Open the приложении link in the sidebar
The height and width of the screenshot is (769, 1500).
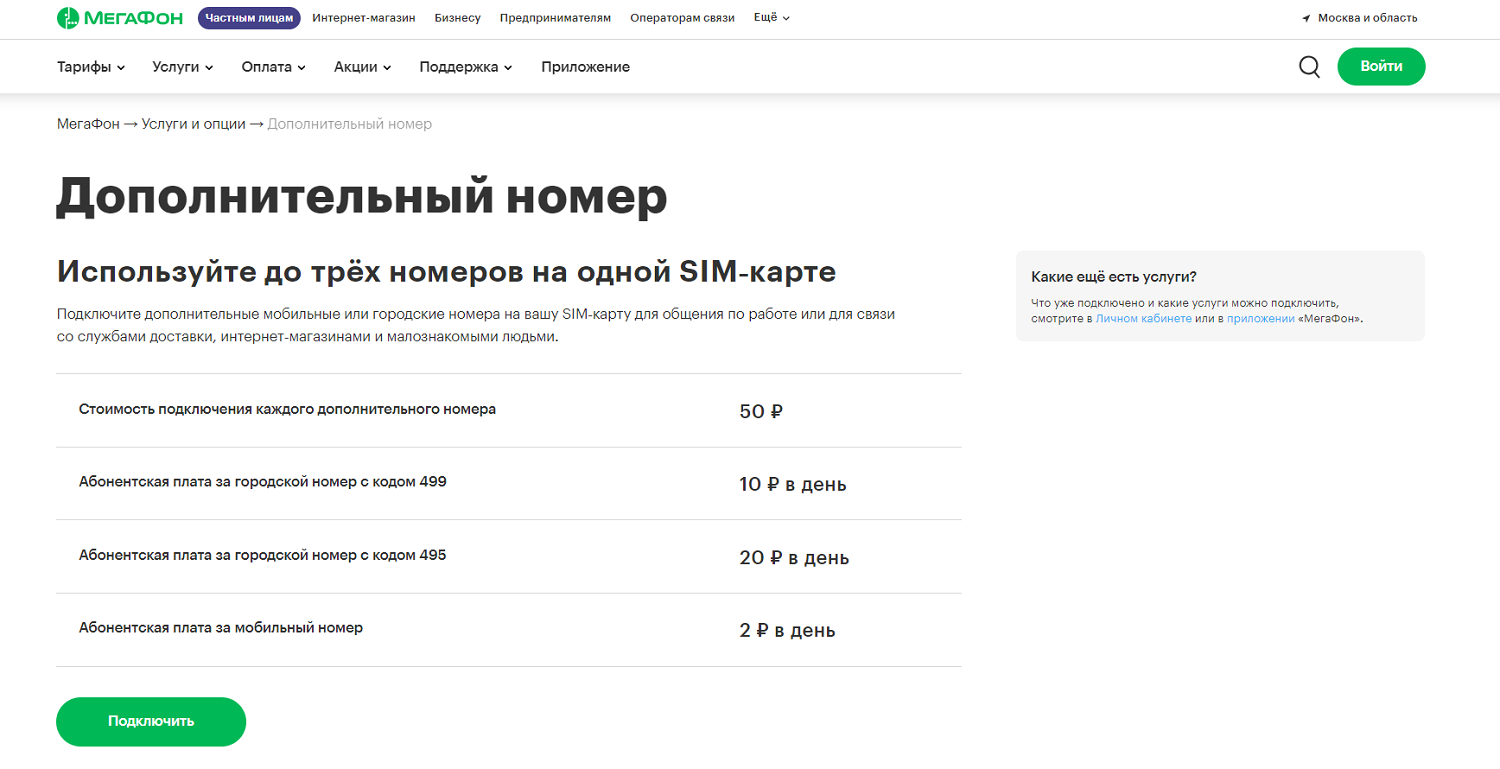click(x=1260, y=319)
